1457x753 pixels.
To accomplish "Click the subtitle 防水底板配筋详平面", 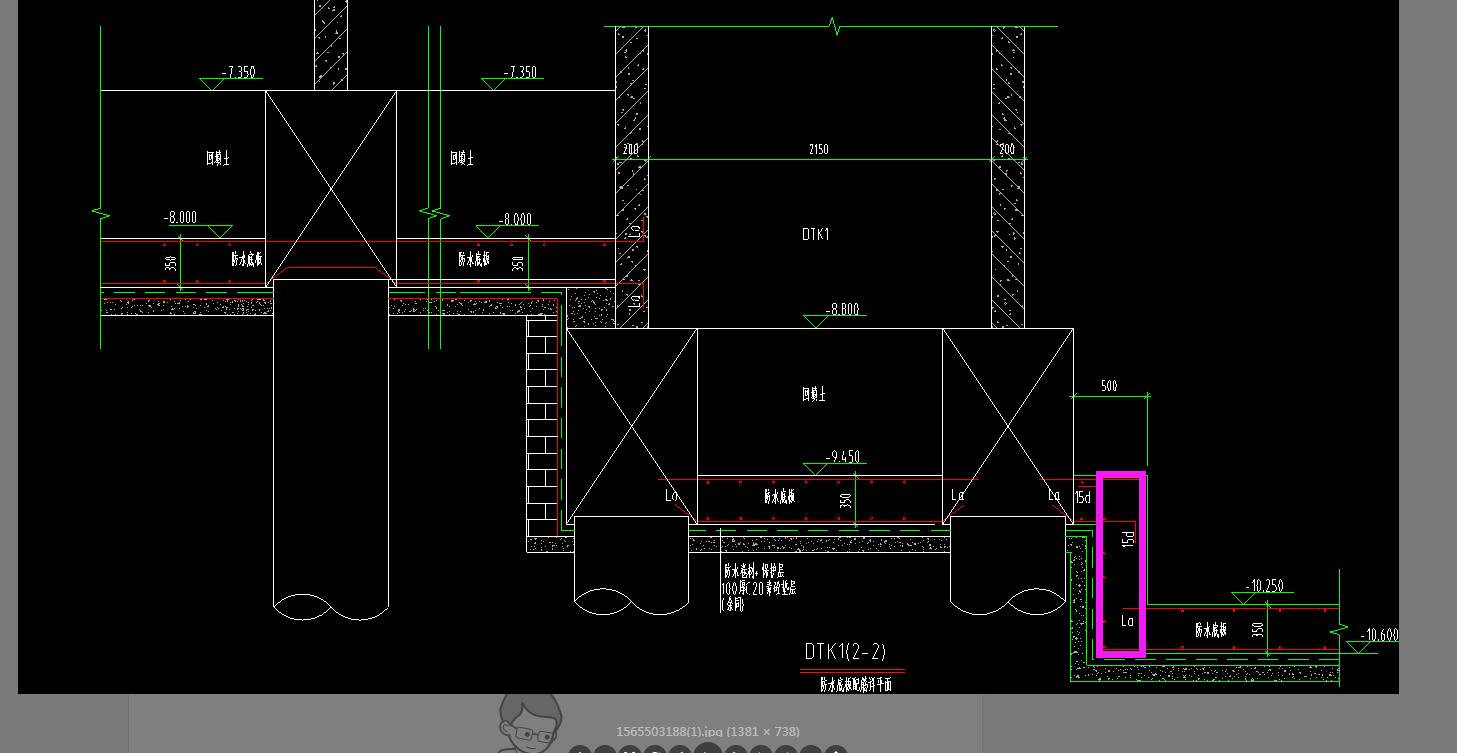I will pos(855,685).
